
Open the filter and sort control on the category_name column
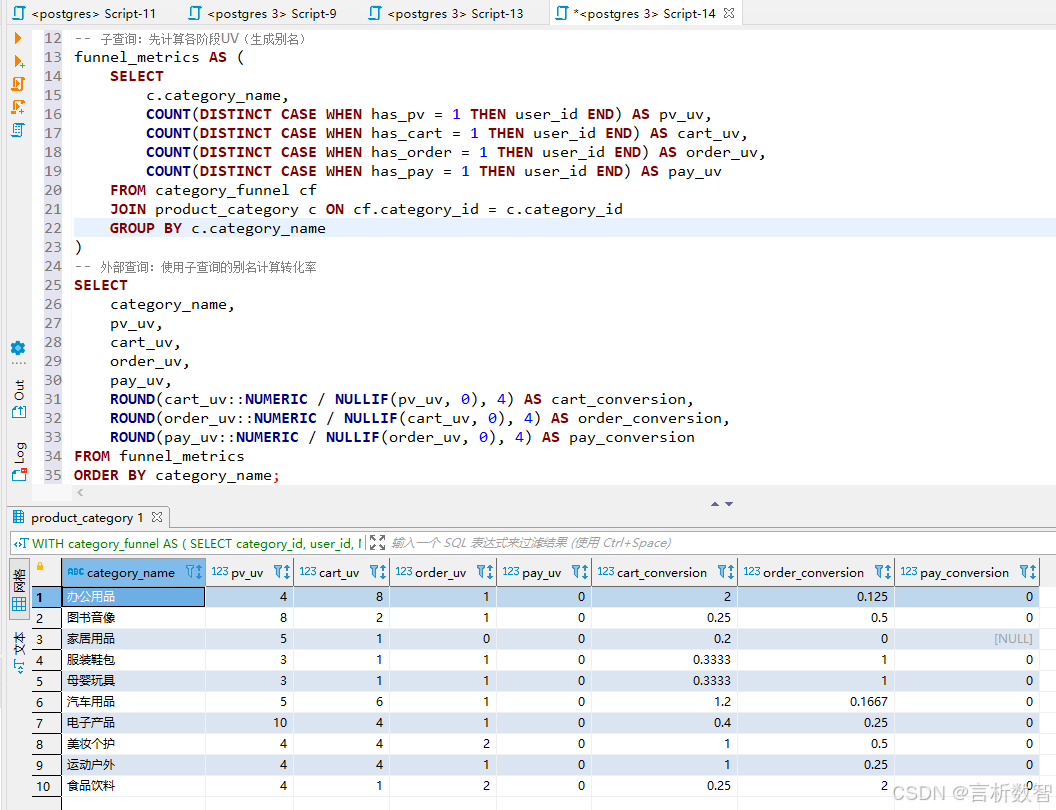(x=193, y=572)
